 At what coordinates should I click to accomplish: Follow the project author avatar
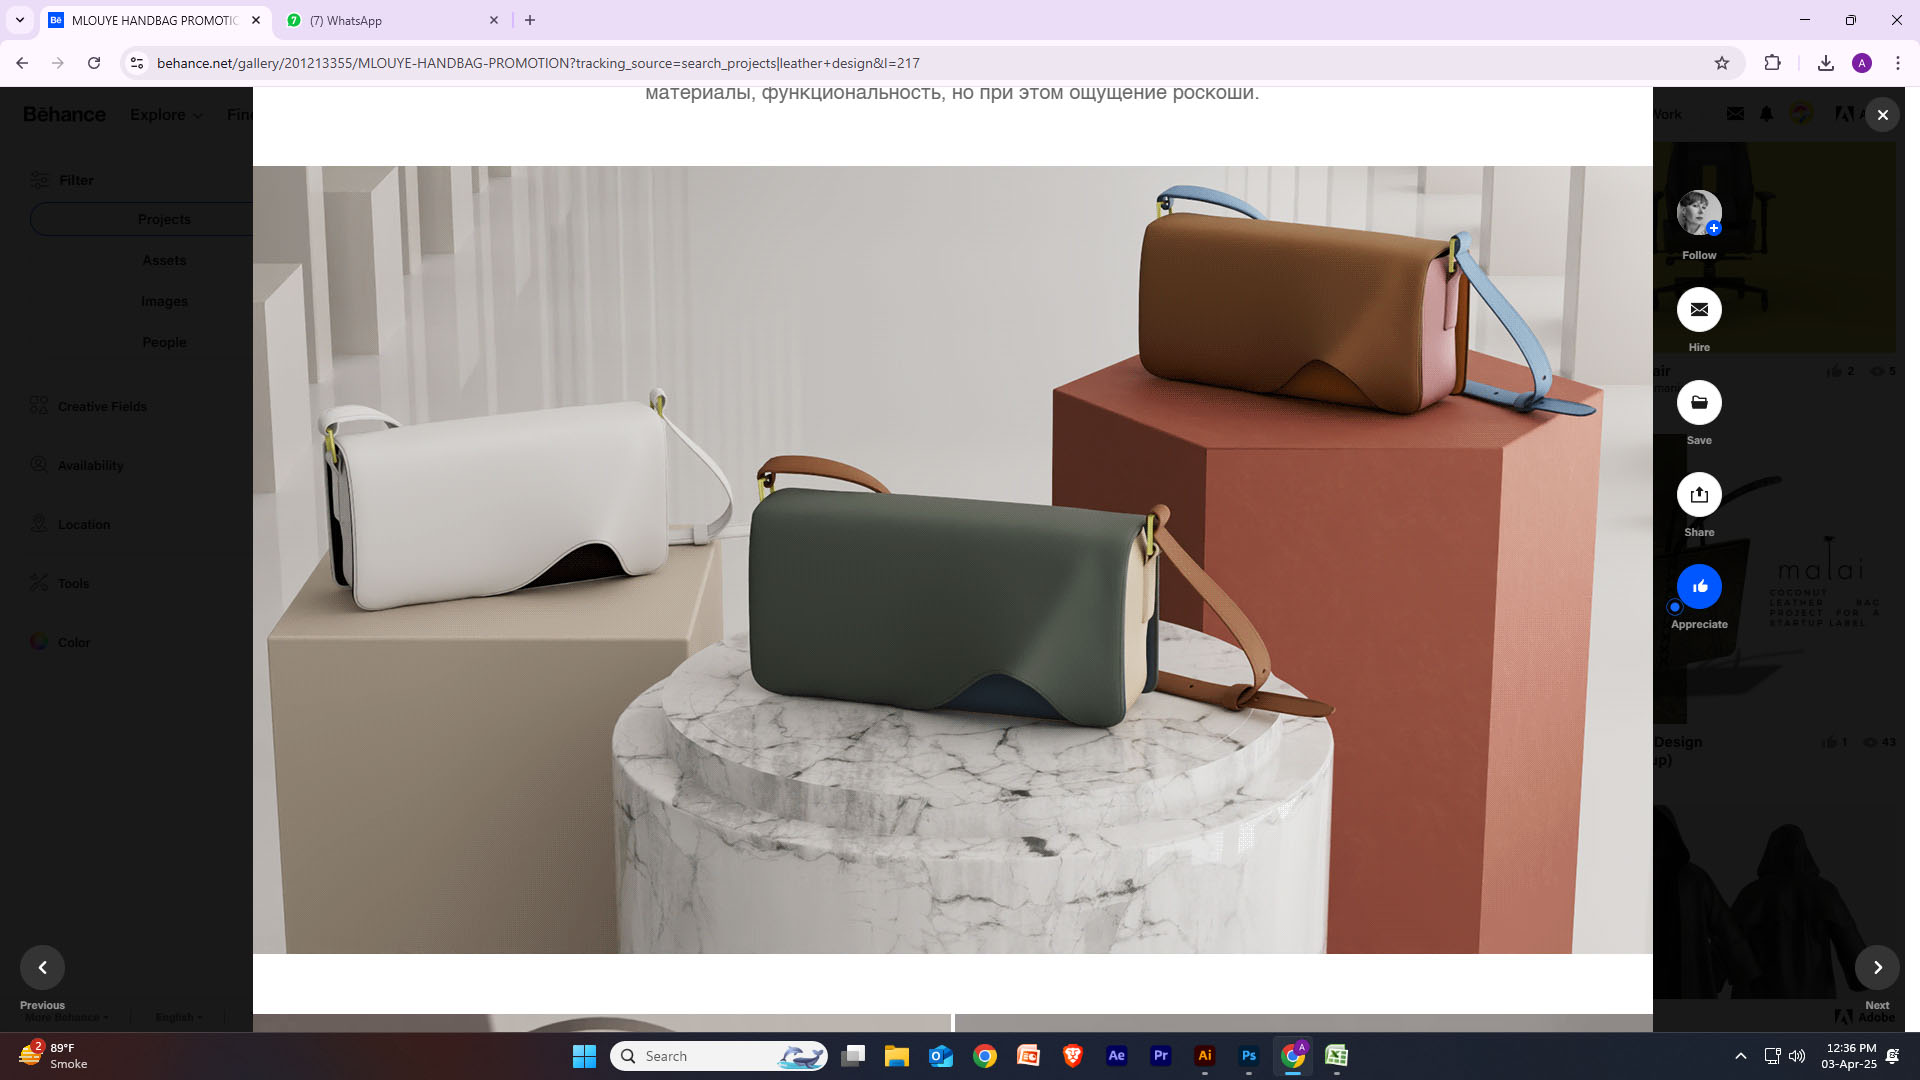point(1699,213)
